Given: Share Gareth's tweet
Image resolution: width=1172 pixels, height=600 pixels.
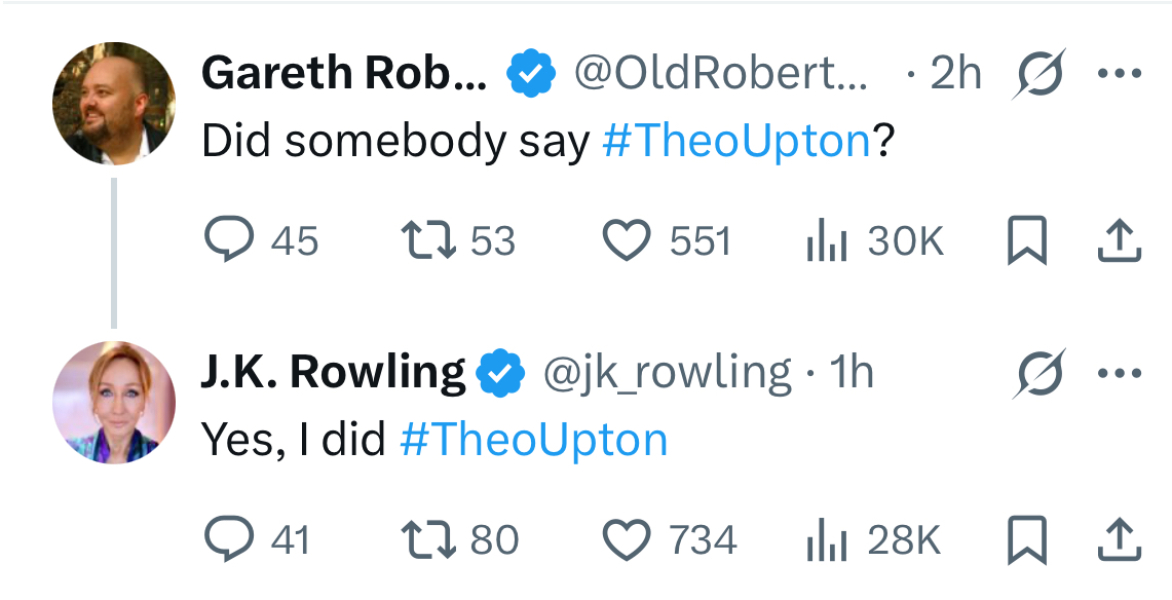Looking at the screenshot, I should click(x=1120, y=242).
